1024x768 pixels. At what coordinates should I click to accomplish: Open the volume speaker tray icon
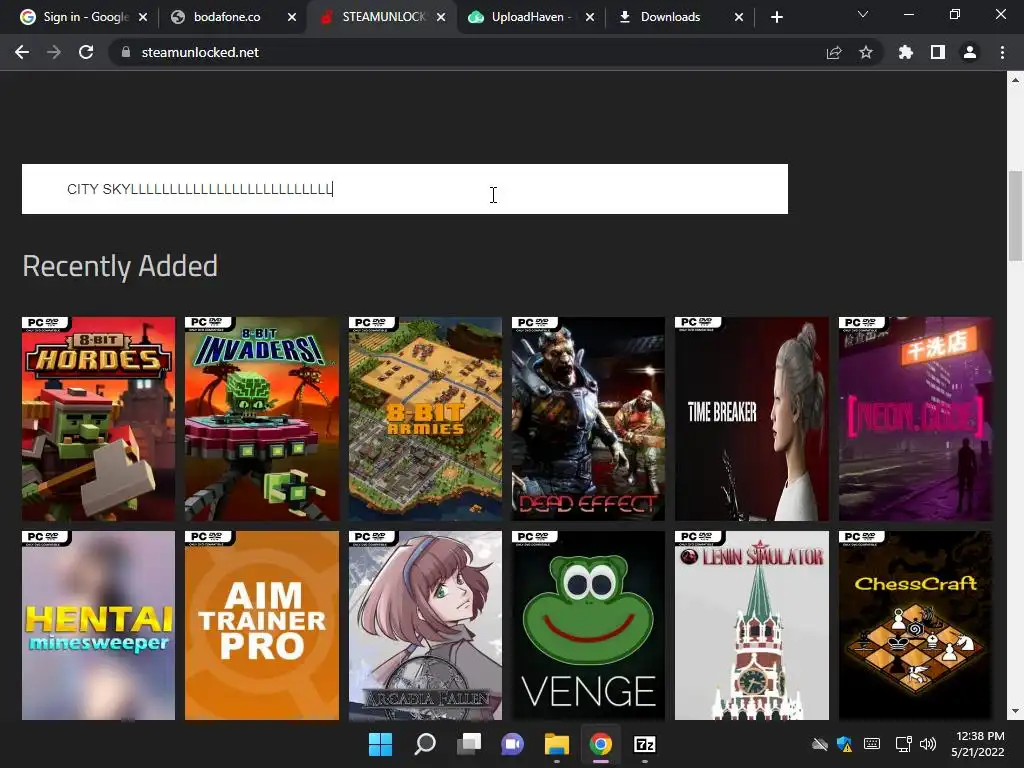click(927, 744)
